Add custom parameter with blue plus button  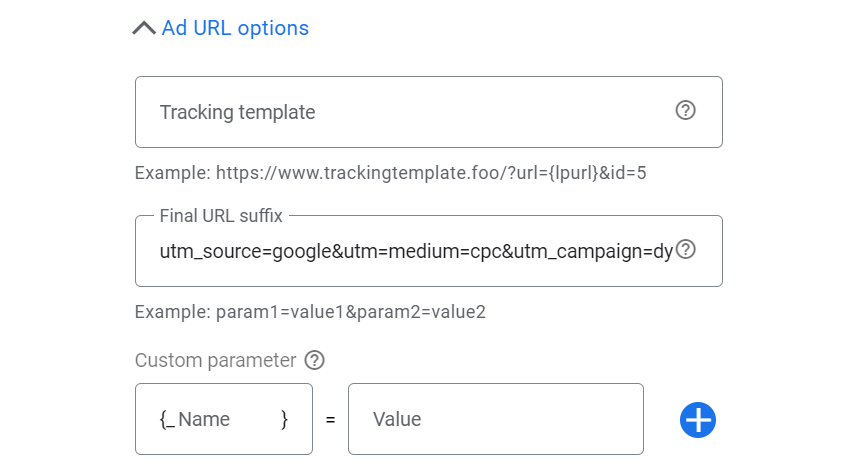[x=698, y=419]
